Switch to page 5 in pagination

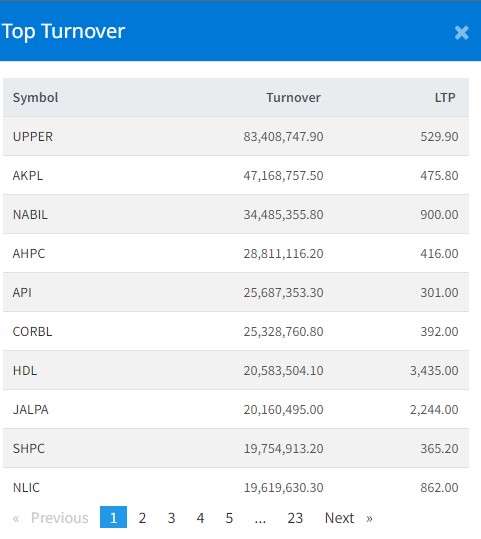[x=229, y=518]
